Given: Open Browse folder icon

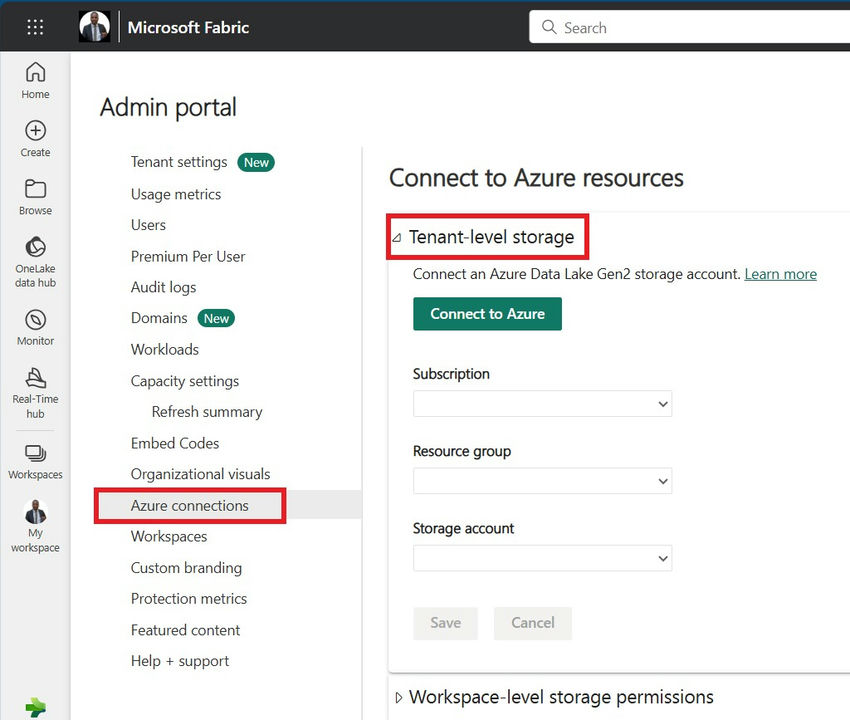Looking at the screenshot, I should tap(35, 196).
